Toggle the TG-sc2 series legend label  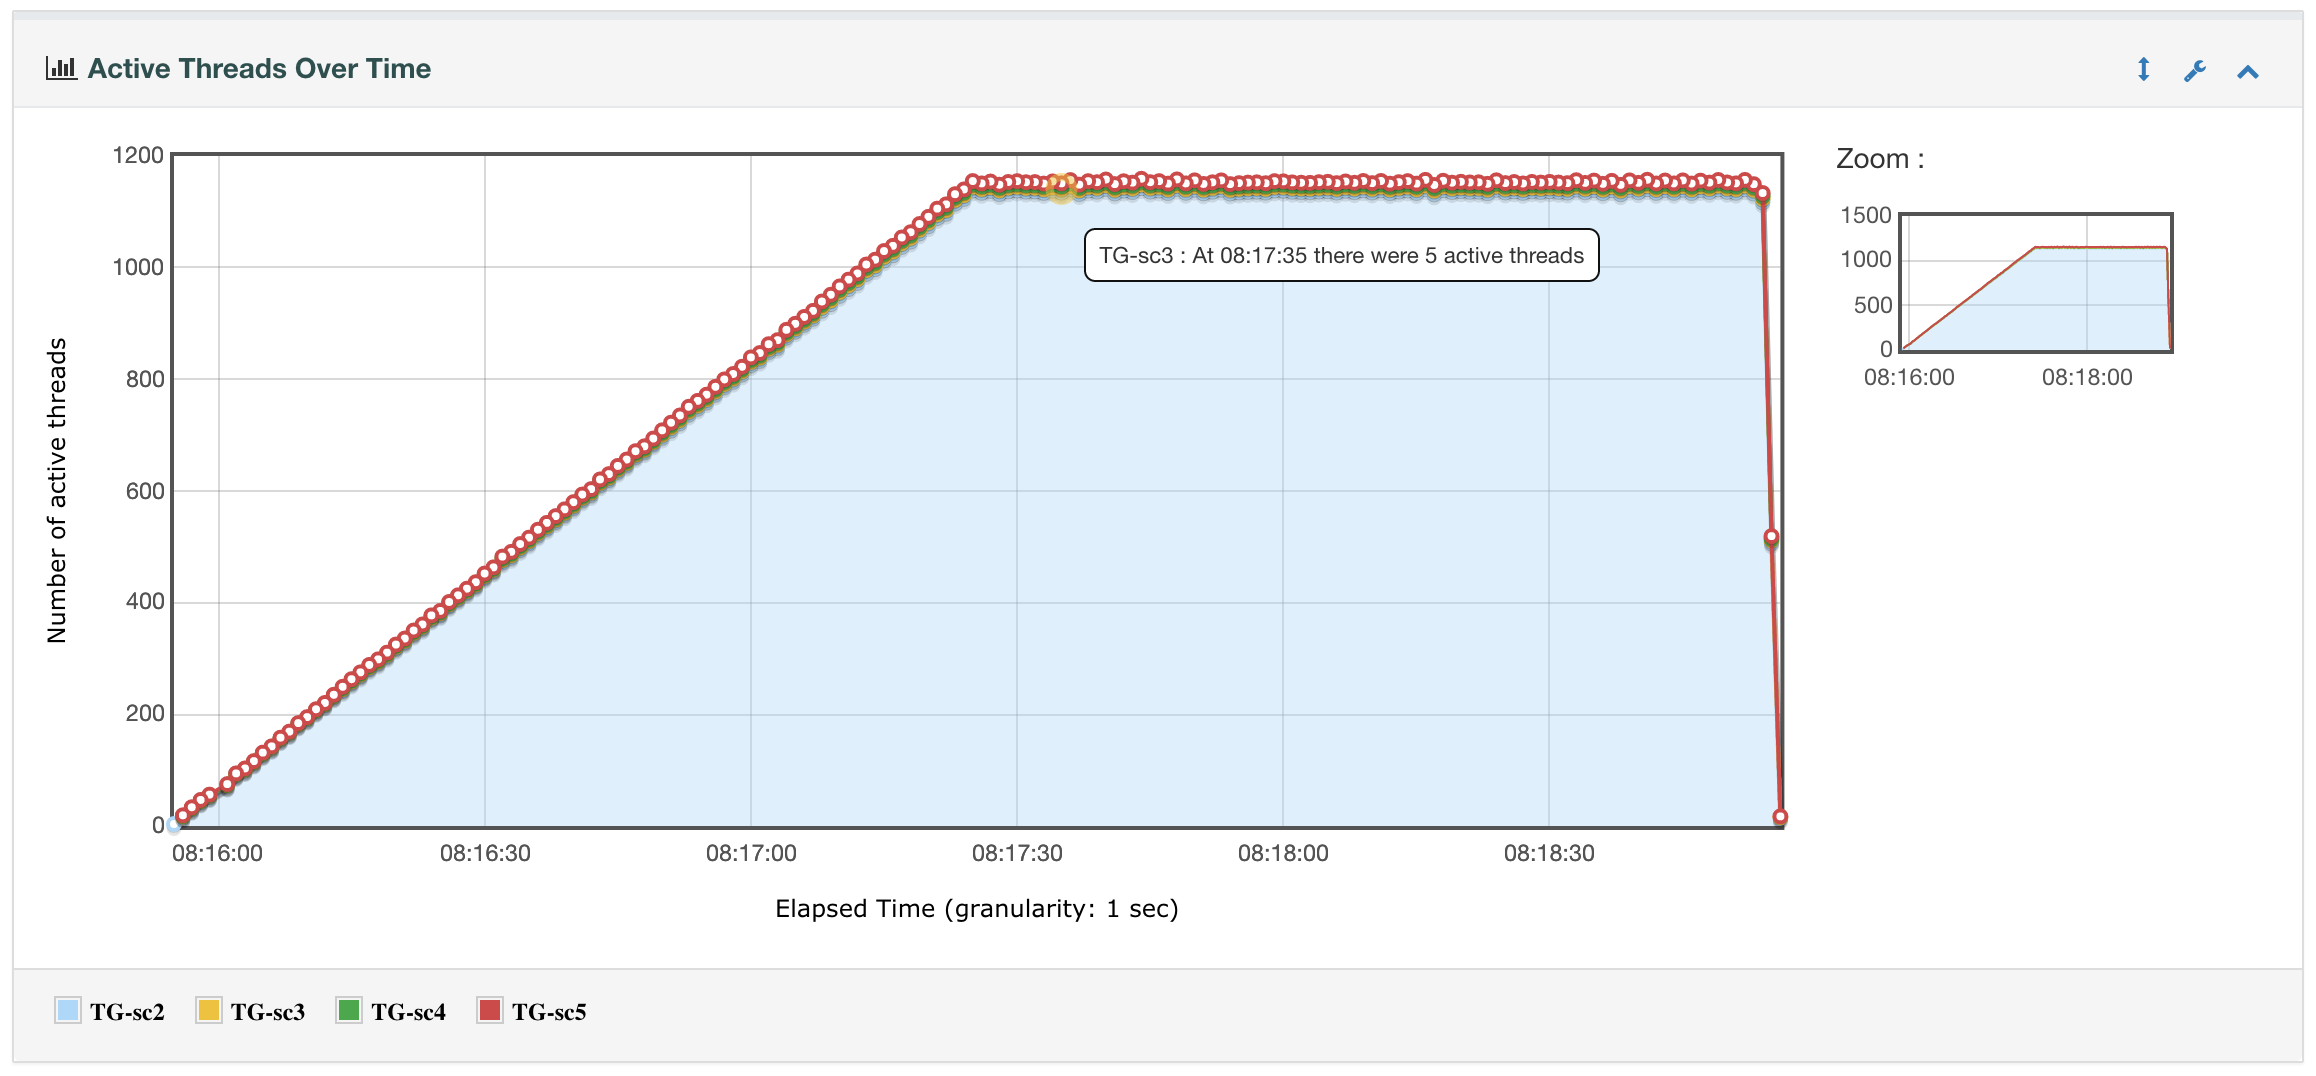[127, 1012]
